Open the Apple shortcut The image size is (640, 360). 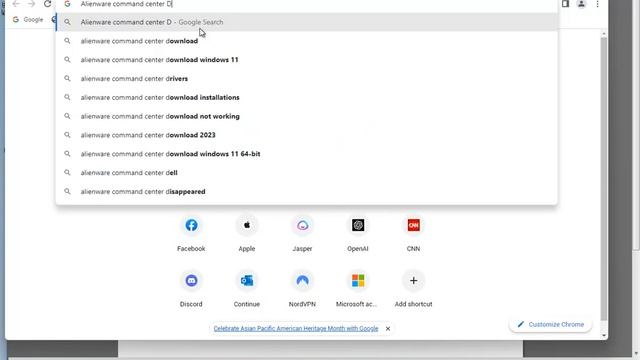click(247, 234)
